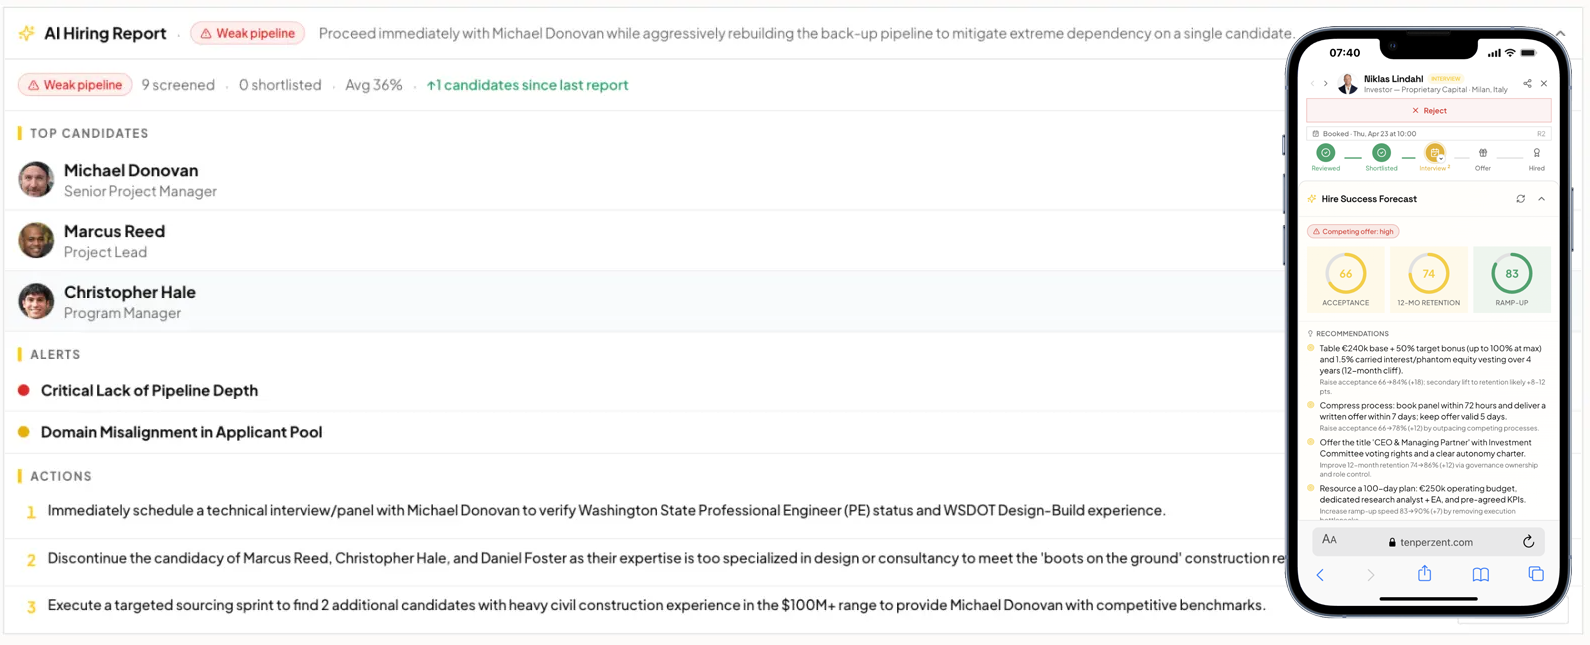Reload tenperzent.com page in Safari

(1528, 542)
